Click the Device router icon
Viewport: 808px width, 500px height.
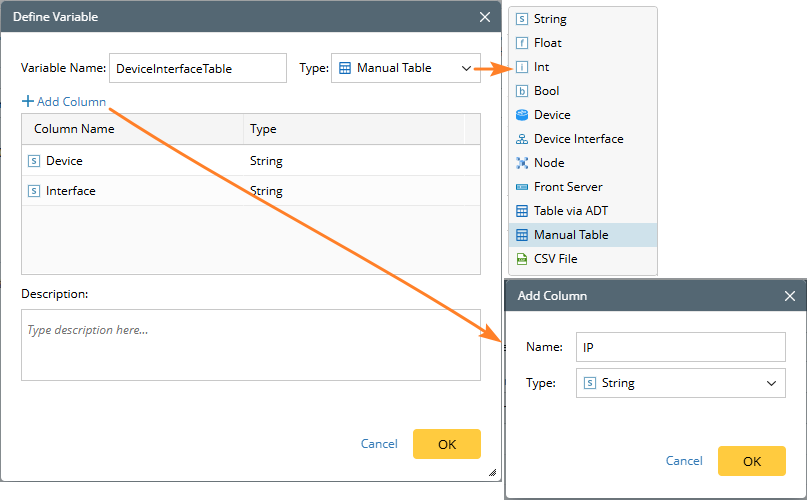click(522, 115)
